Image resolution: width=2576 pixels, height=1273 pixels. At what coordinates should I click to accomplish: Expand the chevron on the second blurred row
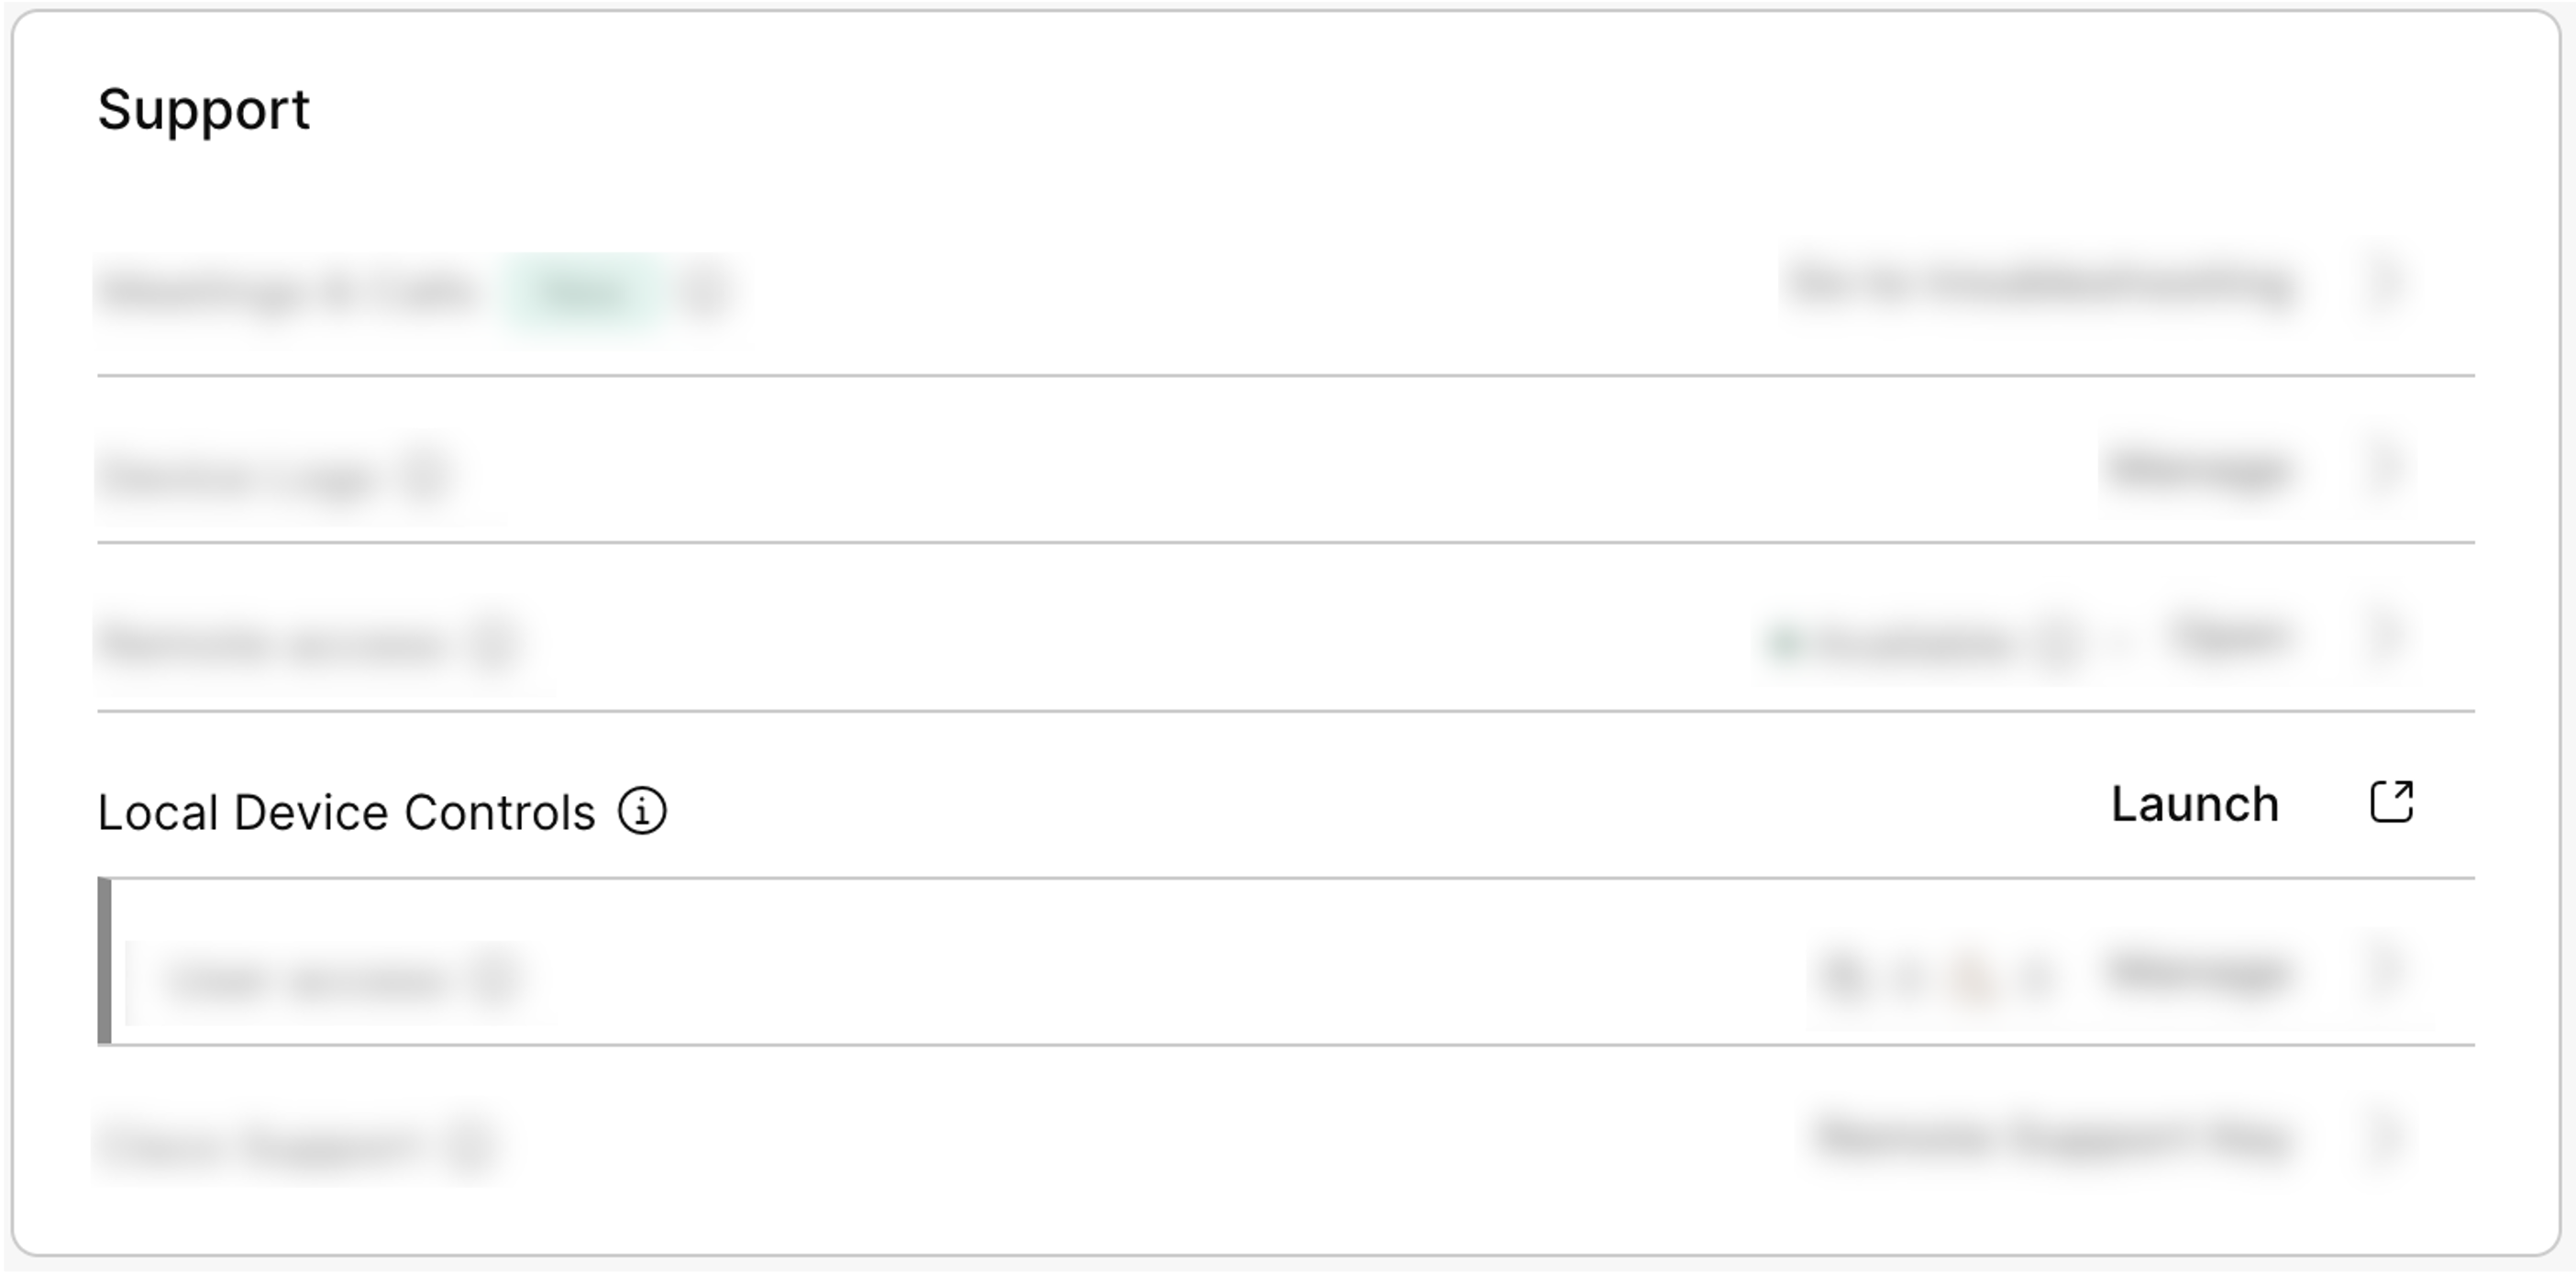click(2386, 468)
